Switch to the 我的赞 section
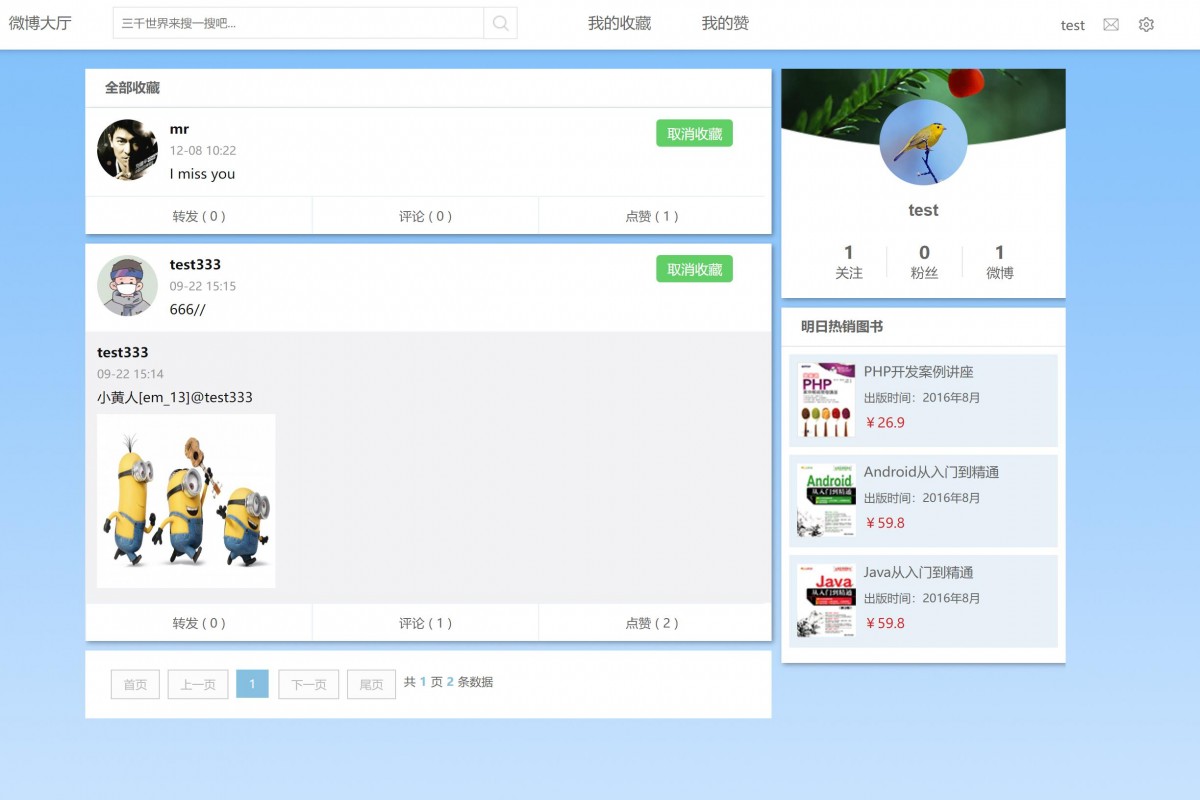 click(725, 23)
